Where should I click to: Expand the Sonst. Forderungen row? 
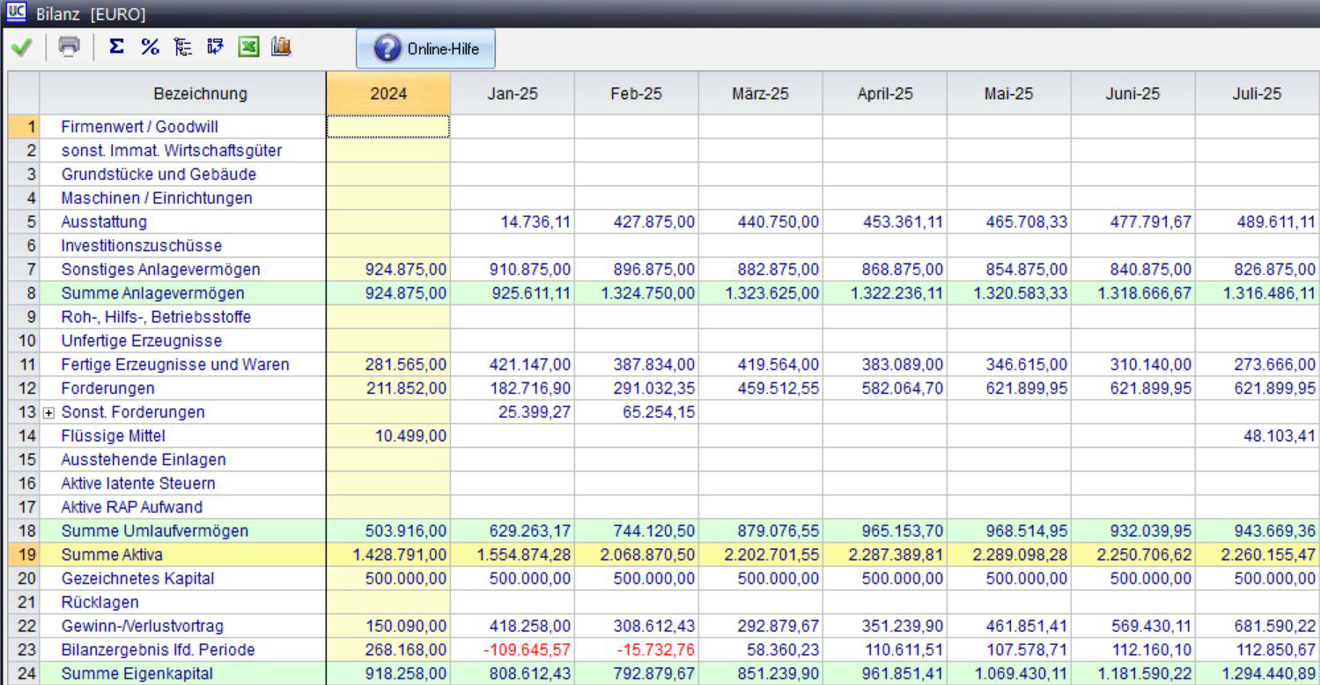tap(49, 413)
